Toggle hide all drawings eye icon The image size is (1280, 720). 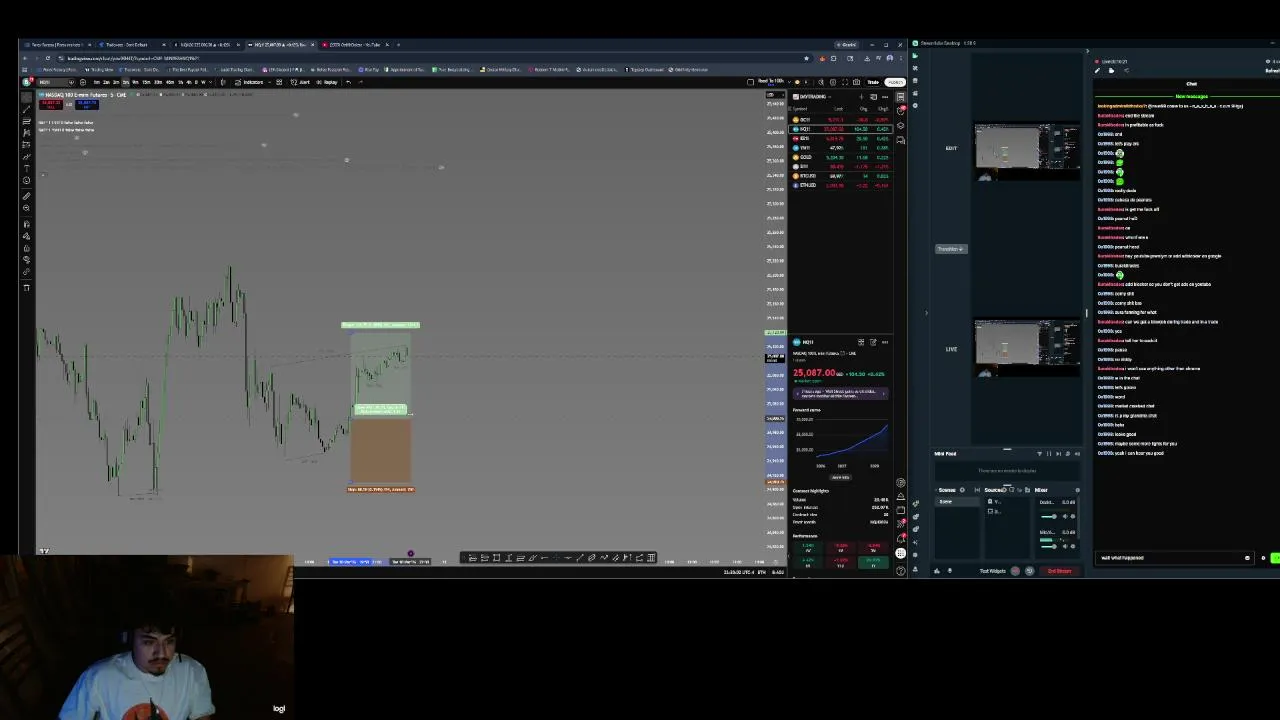tap(27, 260)
